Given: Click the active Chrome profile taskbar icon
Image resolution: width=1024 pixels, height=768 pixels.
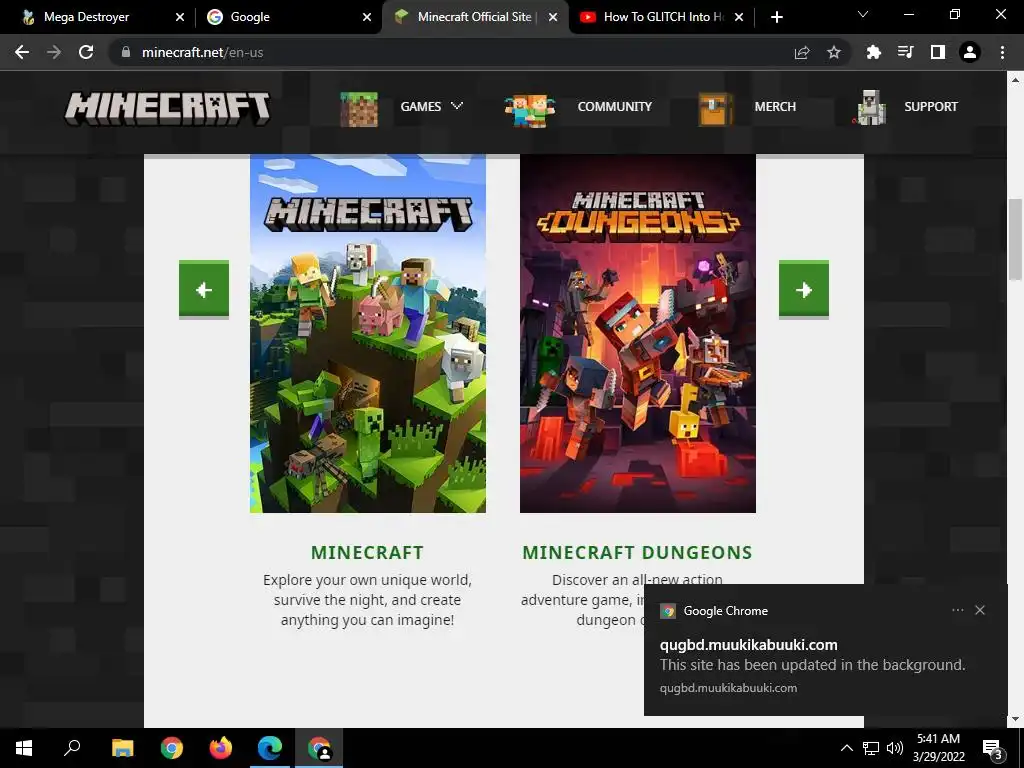Looking at the screenshot, I should click(x=319, y=748).
